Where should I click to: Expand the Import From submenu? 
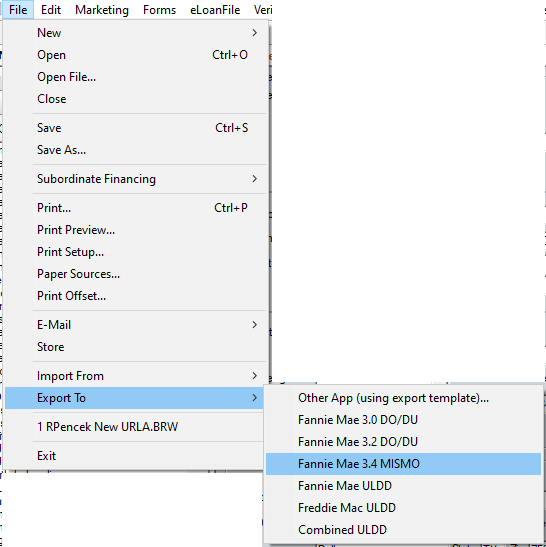click(135, 376)
